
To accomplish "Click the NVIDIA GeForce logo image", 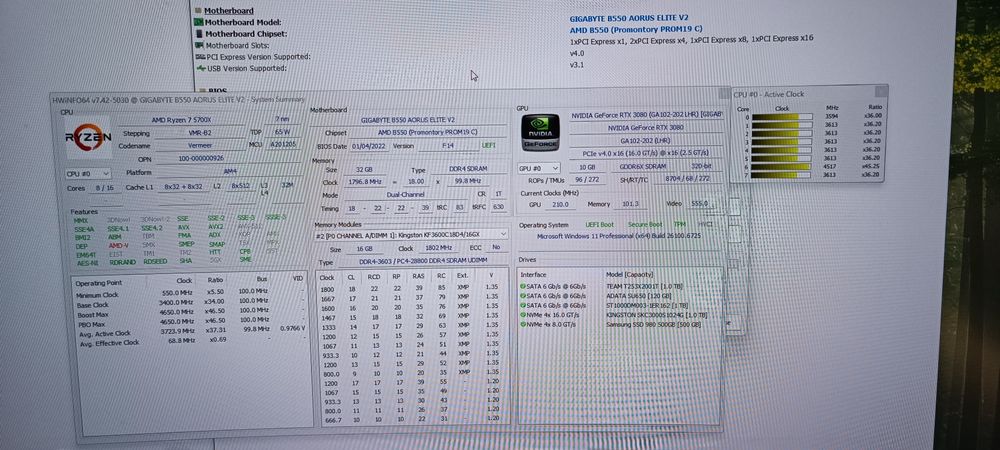I will tap(541, 133).
